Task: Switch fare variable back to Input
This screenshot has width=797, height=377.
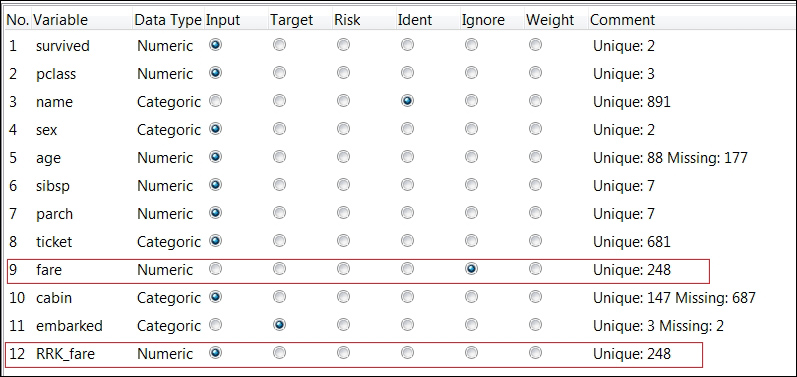Action: click(215, 269)
